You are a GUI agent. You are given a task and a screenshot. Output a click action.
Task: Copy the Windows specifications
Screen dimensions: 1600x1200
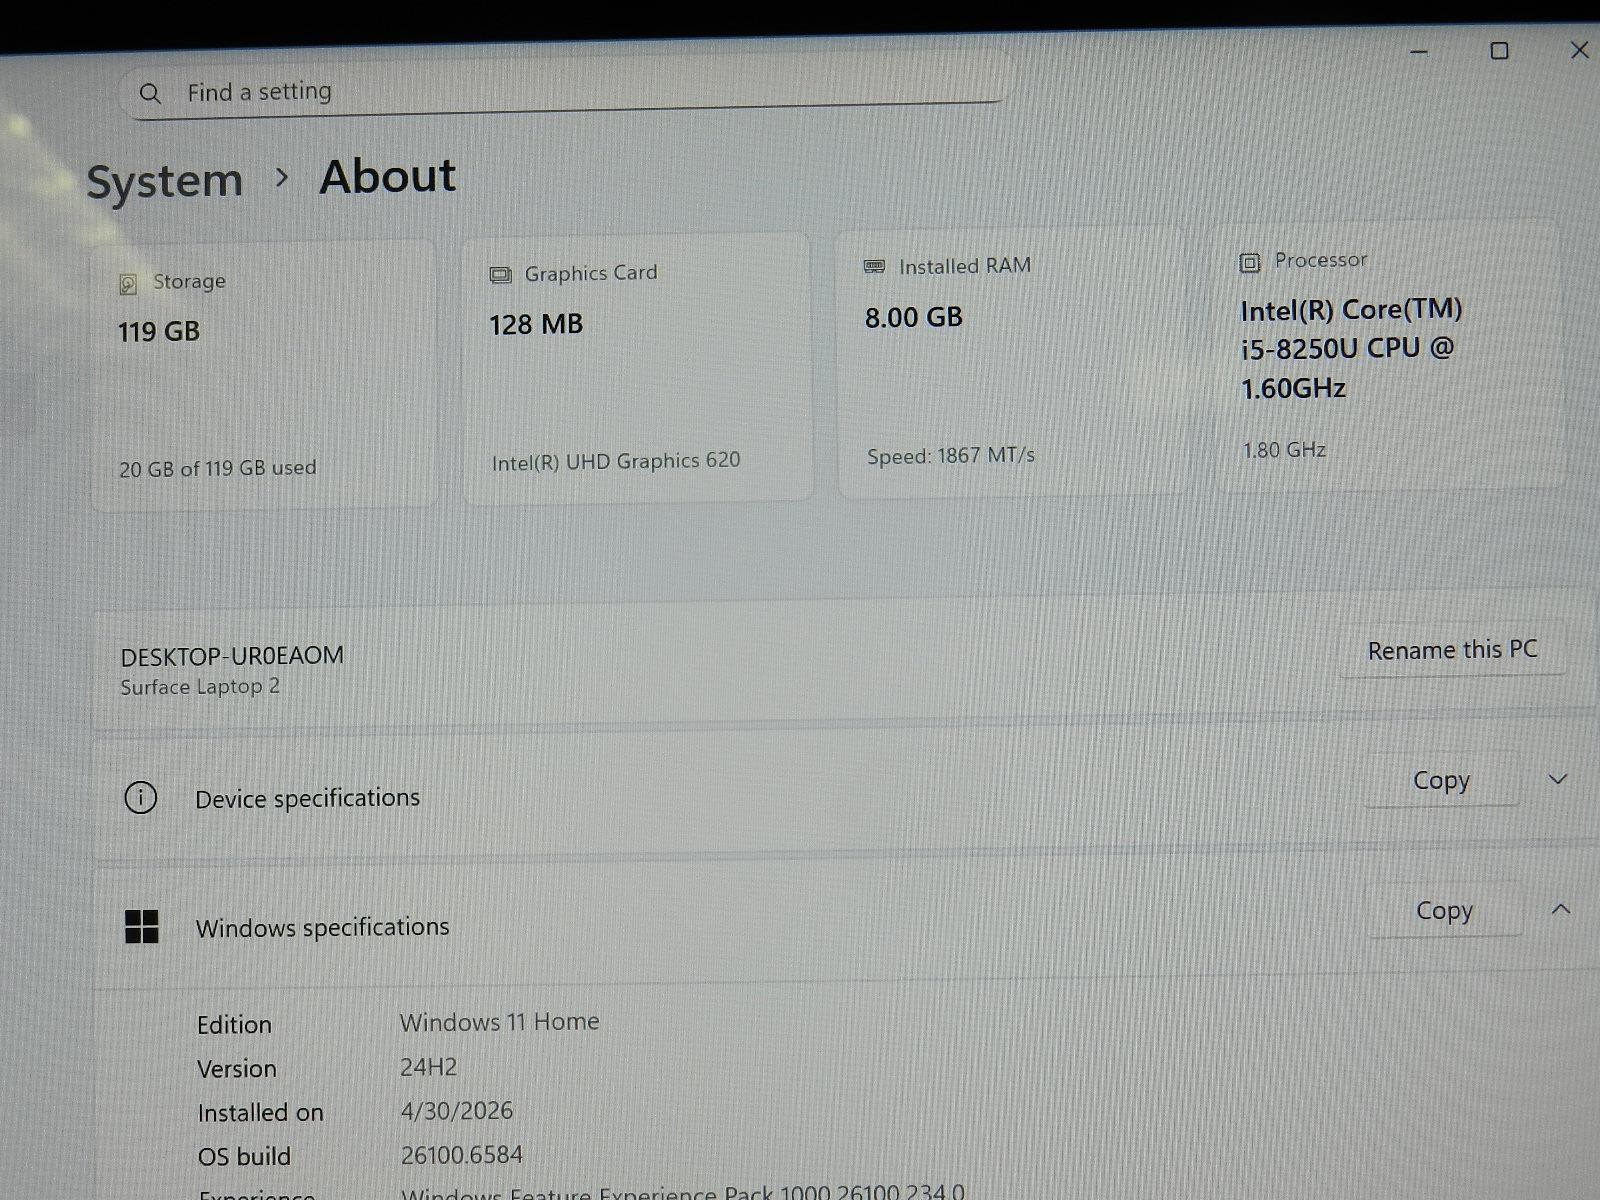click(x=1444, y=910)
